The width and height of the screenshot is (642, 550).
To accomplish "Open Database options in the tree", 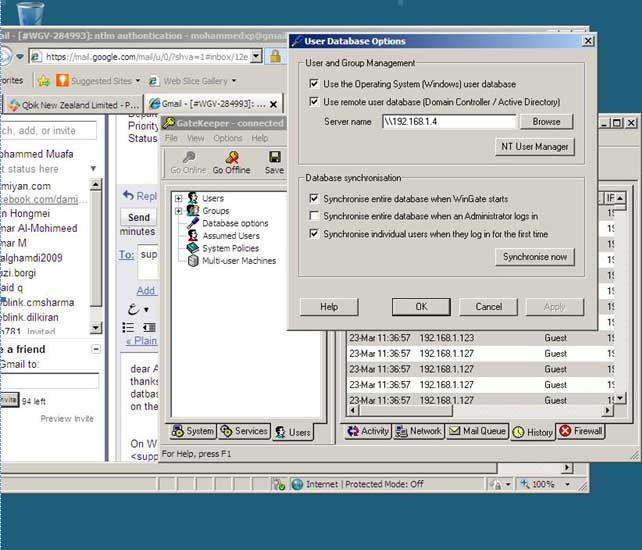I will point(235,223).
